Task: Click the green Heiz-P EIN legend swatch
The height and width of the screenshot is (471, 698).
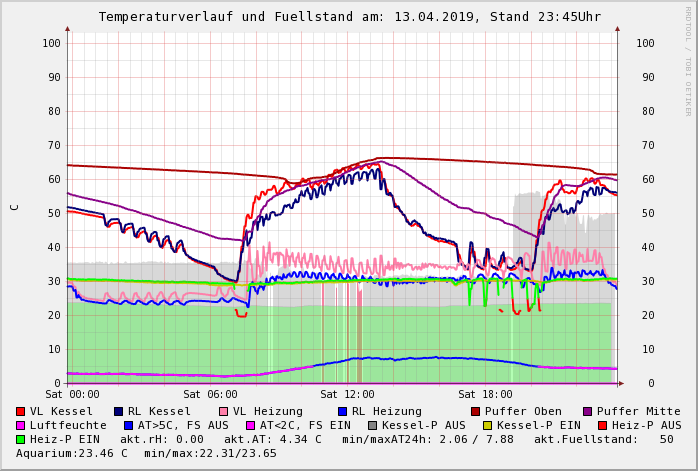Action: coord(21,439)
